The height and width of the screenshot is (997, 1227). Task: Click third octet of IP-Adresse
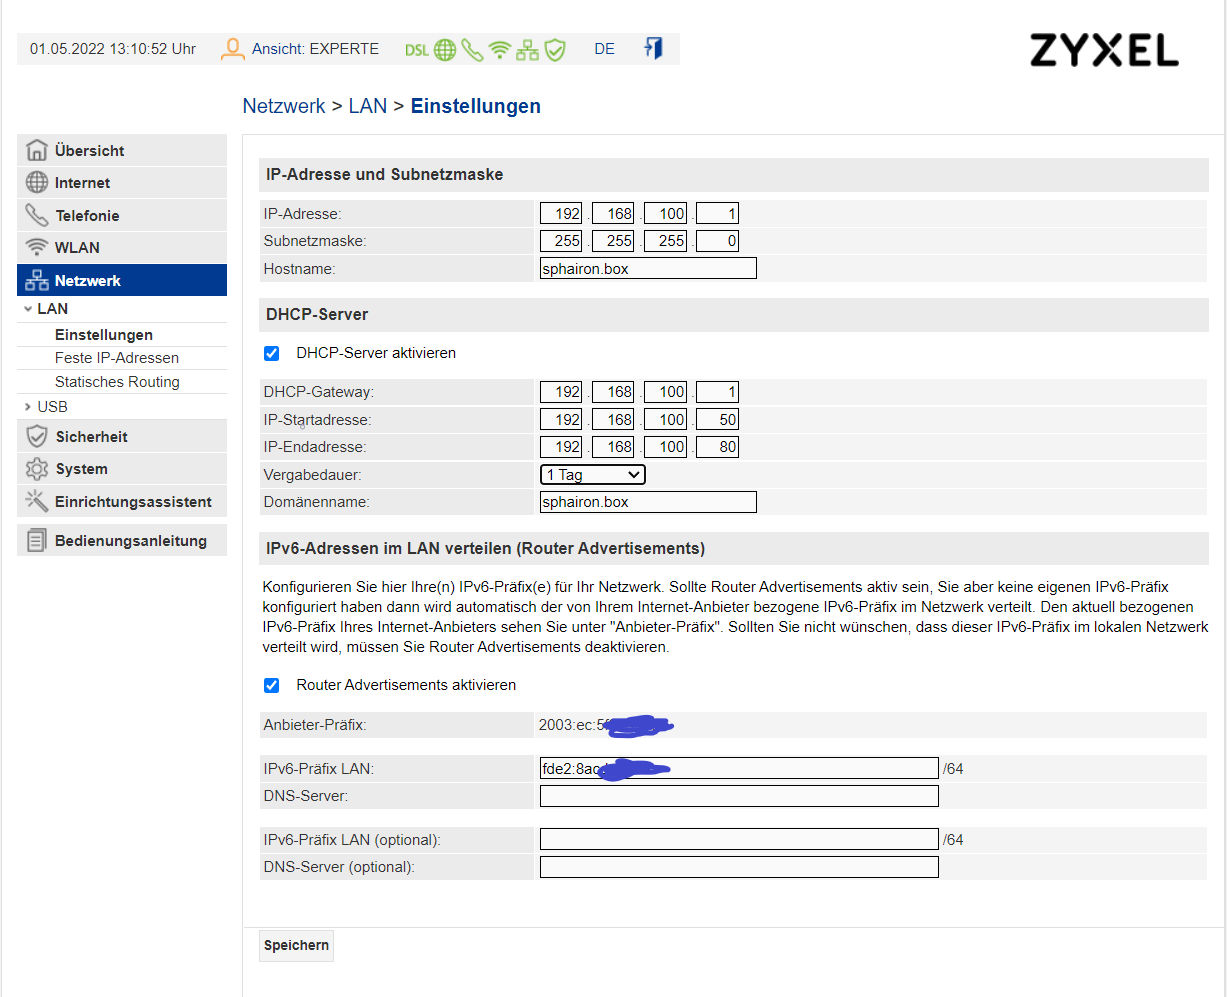pos(665,213)
